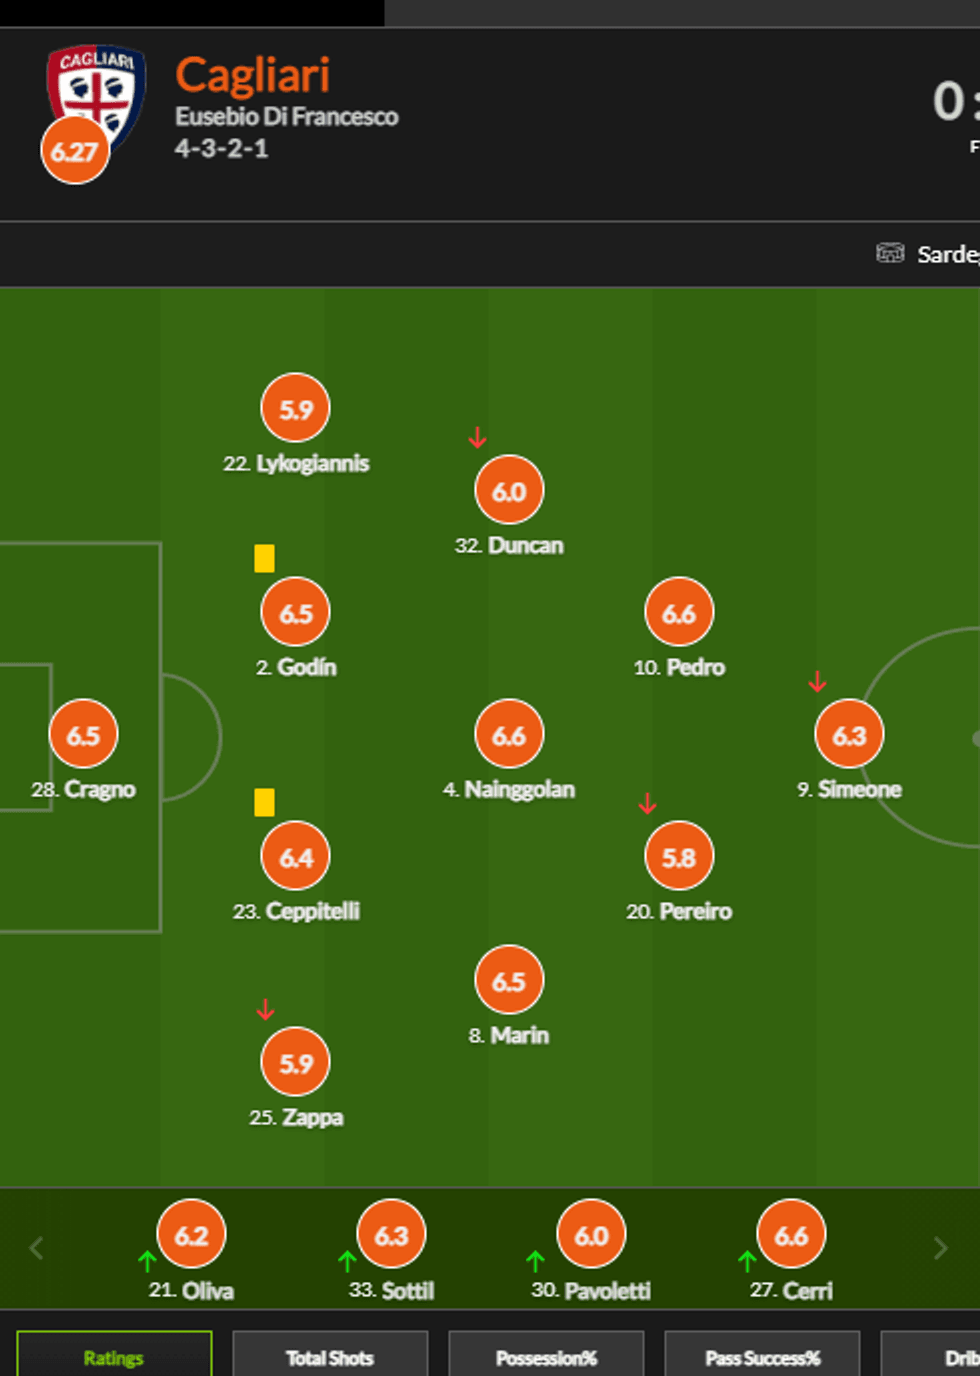980x1376 pixels.
Task: Click Nainggolan's 6.6 rating circle
Action: coord(509,735)
